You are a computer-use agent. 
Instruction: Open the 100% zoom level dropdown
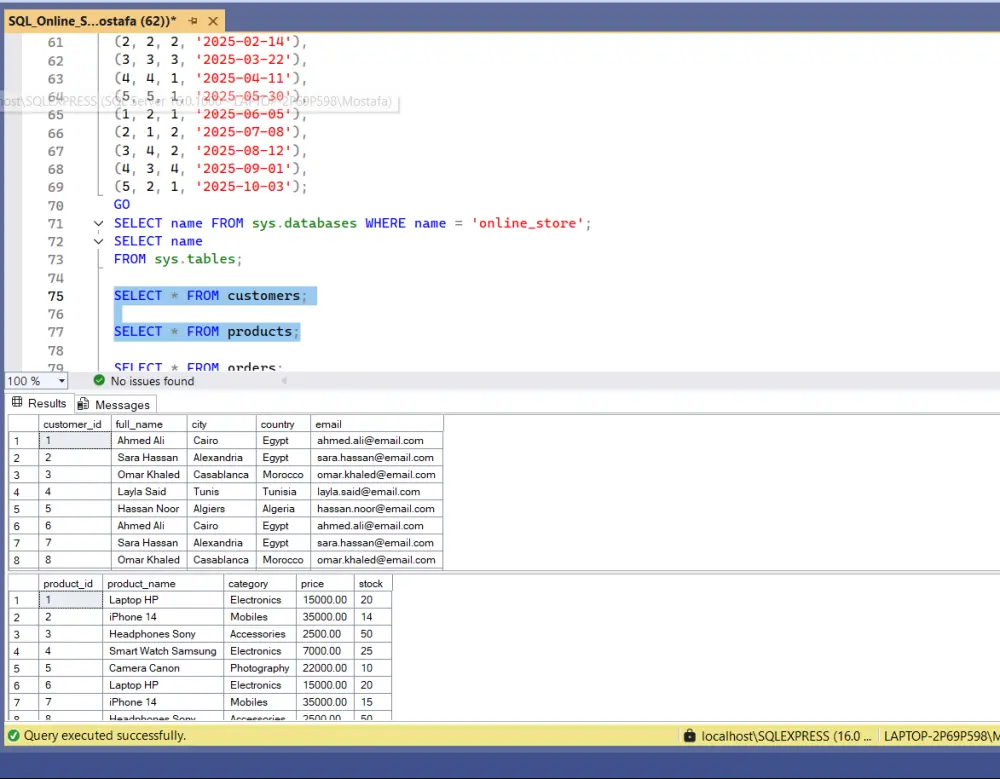(60, 381)
